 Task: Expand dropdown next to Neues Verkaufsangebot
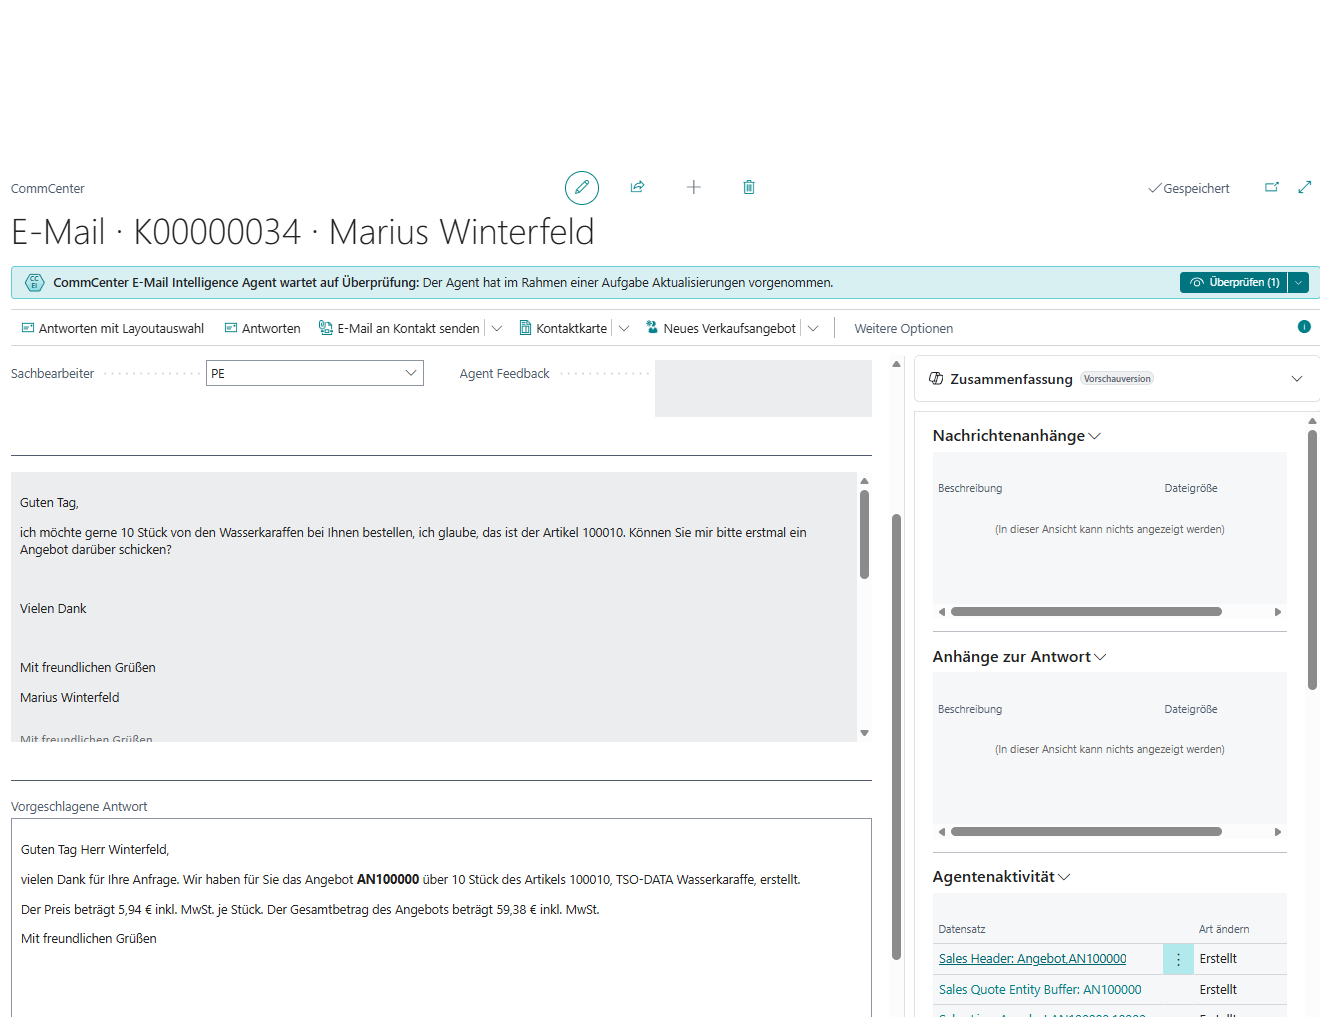813,328
